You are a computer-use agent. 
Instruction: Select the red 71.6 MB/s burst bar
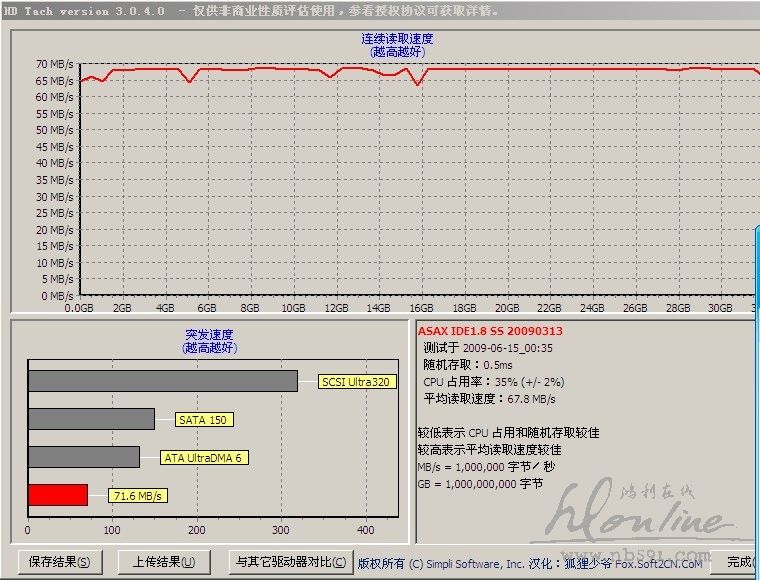(x=57, y=495)
